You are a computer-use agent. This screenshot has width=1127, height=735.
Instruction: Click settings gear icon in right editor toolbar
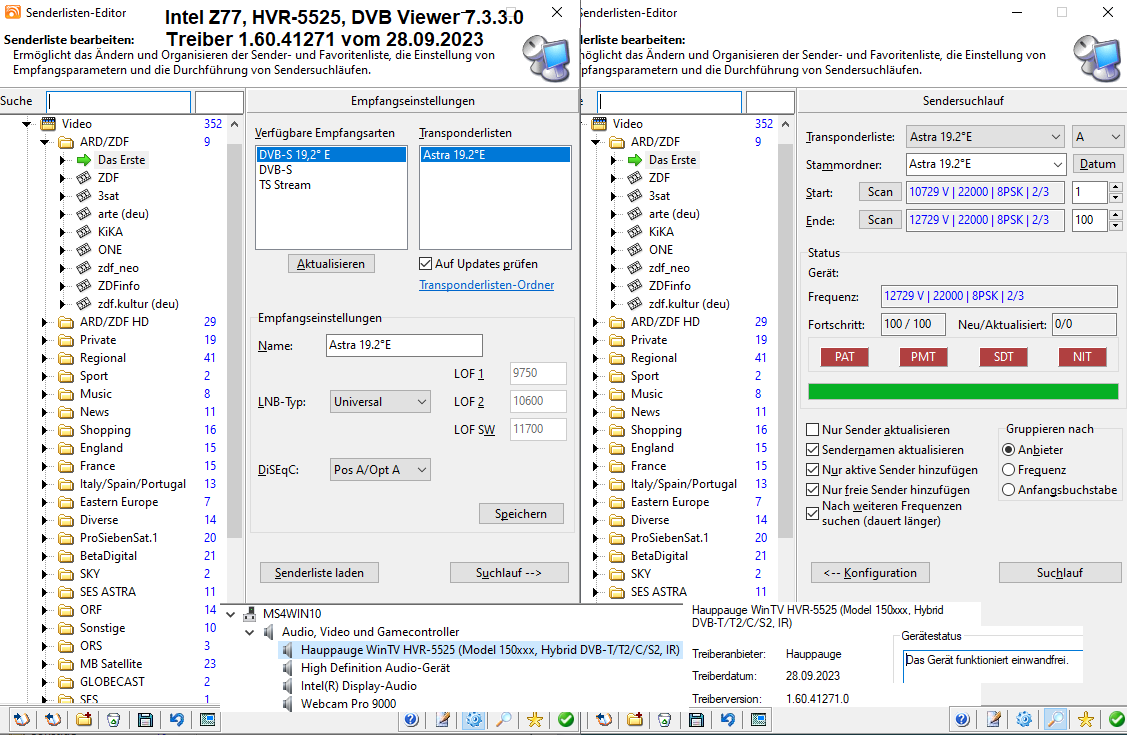pos(1024,719)
